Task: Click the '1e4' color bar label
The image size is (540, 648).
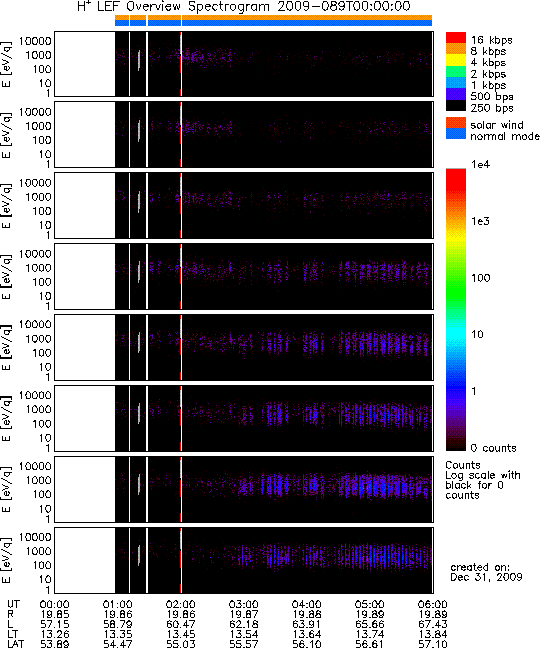Action: tap(481, 164)
